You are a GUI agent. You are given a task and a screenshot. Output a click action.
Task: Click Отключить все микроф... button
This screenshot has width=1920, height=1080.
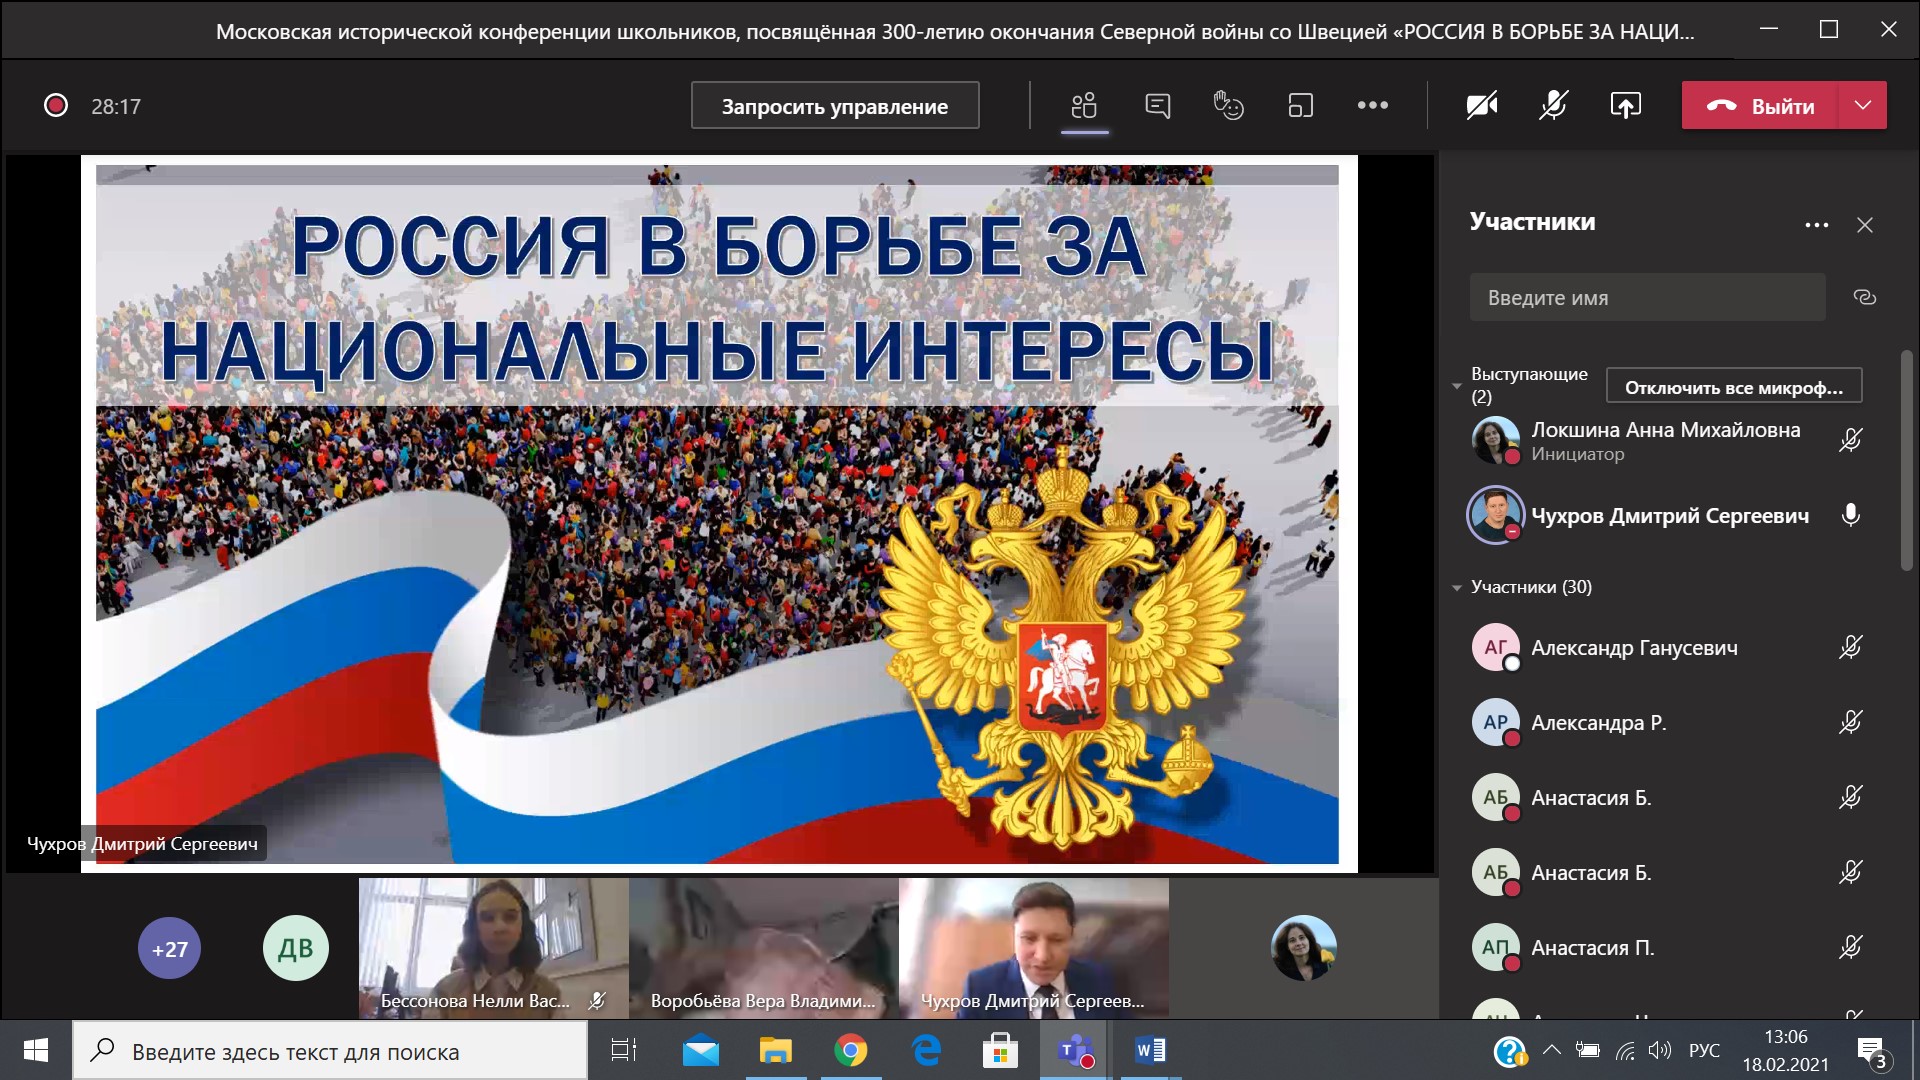(x=1734, y=387)
